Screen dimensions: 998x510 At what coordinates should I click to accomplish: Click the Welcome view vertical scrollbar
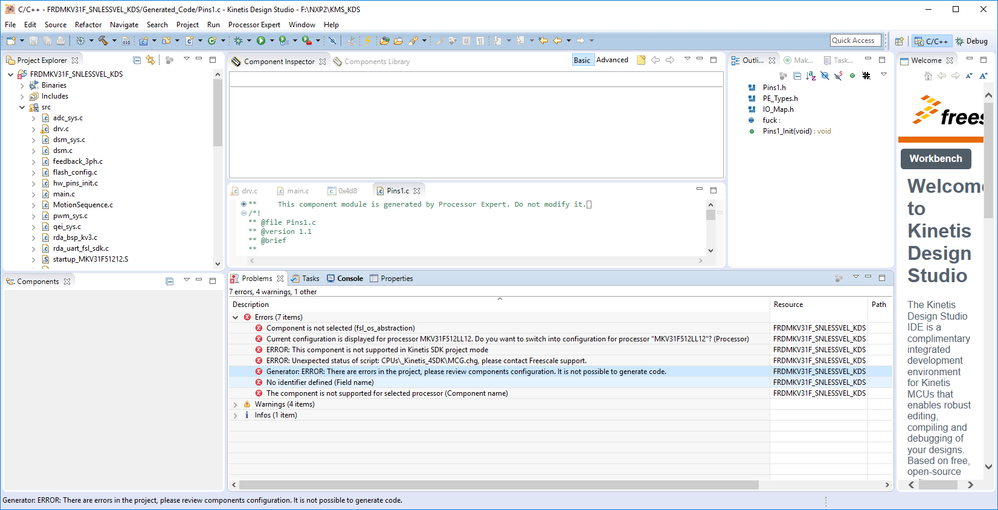988,283
